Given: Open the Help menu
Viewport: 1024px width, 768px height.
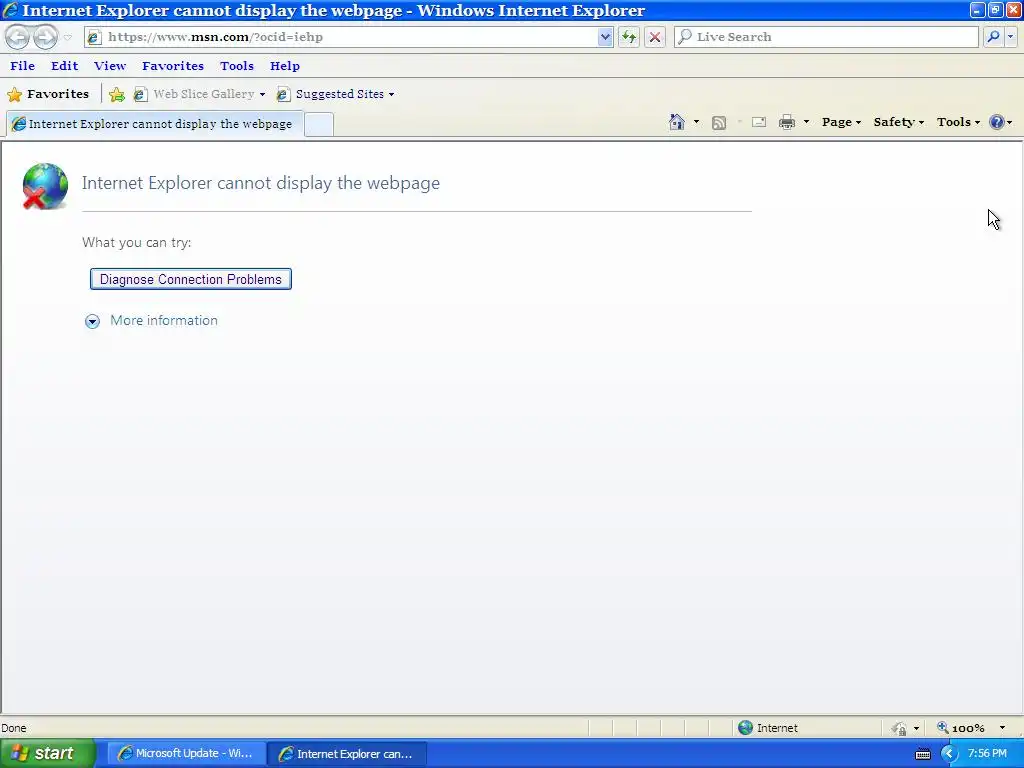Looking at the screenshot, I should point(285,66).
